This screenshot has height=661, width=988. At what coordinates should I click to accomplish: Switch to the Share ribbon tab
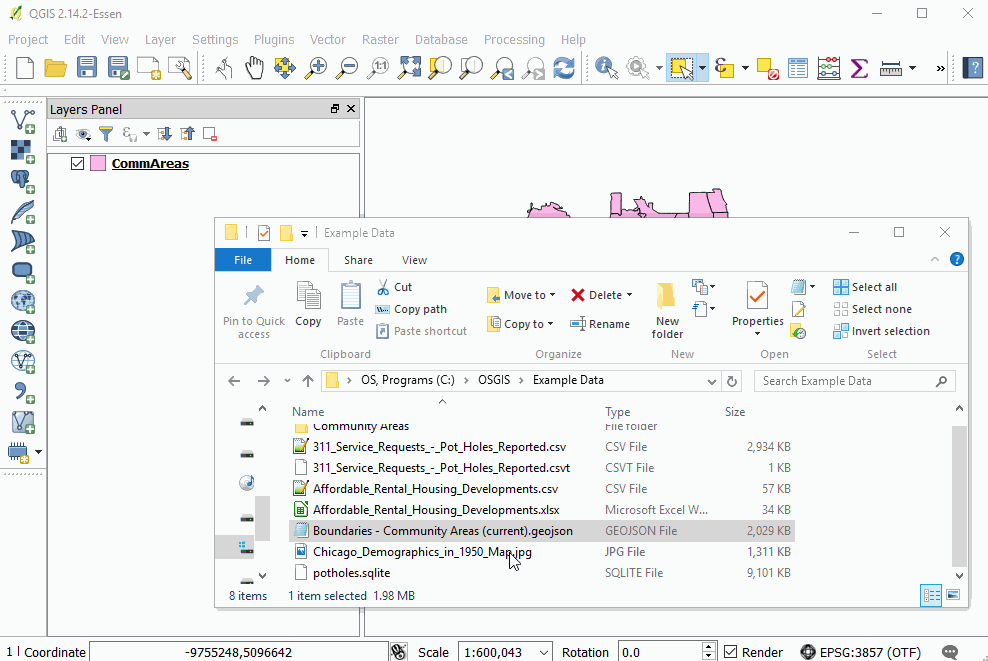click(x=359, y=260)
